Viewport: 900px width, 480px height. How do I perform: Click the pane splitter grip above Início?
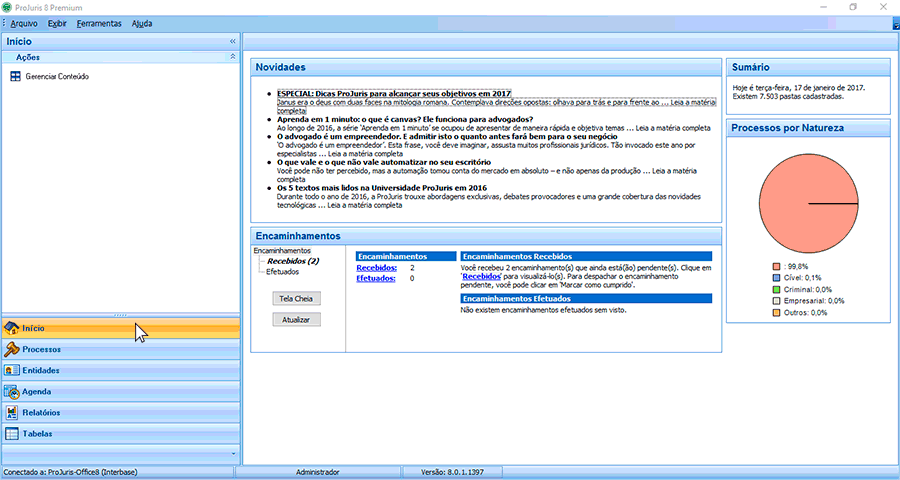pos(121,315)
